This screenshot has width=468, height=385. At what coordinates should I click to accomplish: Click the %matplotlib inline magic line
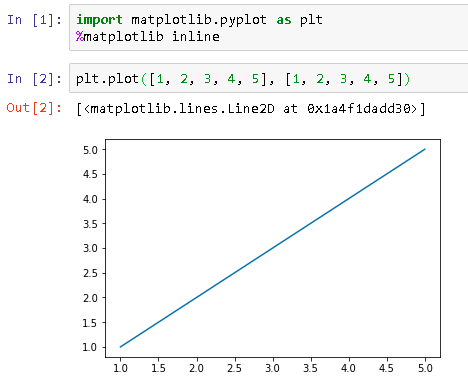coord(148,36)
